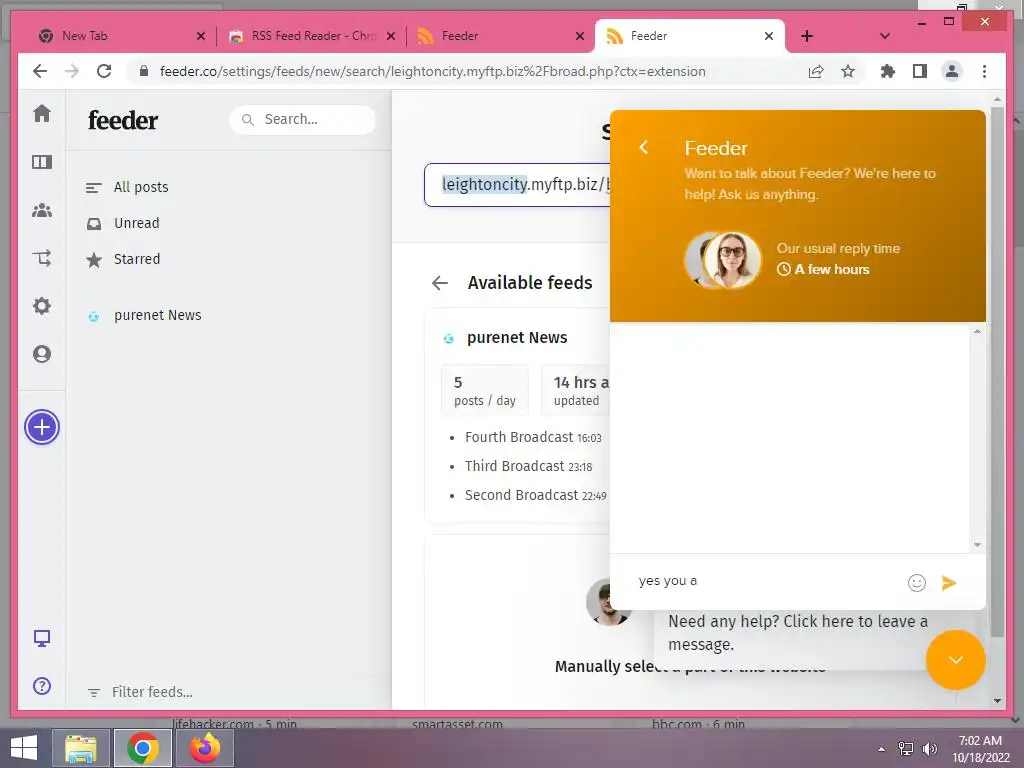
Task: Click the chat conversation scrollbar
Action: (x=977, y=438)
